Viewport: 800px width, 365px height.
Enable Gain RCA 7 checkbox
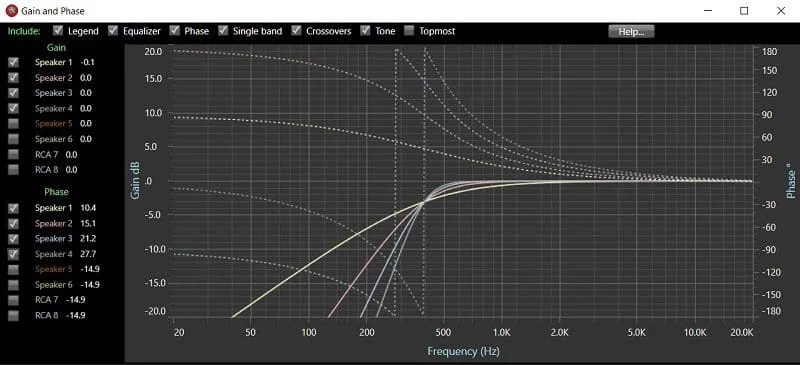click(x=13, y=154)
